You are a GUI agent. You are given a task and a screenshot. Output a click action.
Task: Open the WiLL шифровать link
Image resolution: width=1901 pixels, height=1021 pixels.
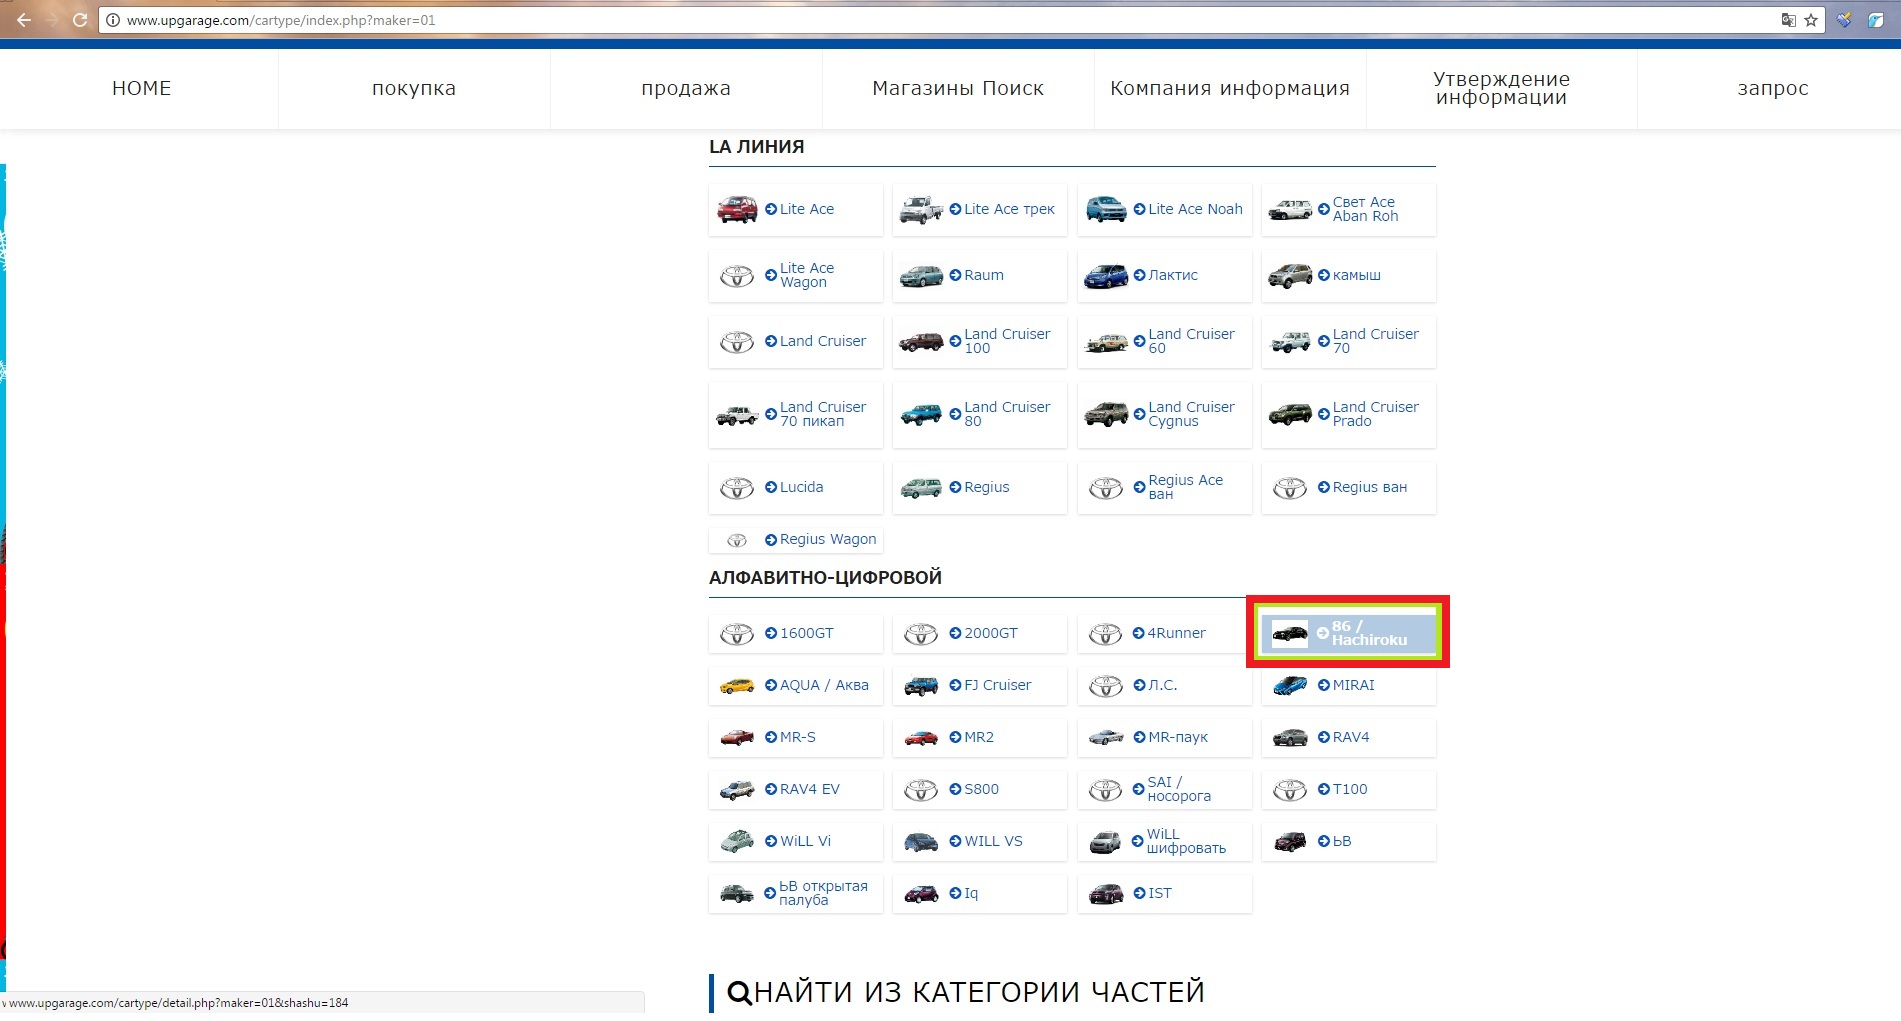pyautogui.click(x=1186, y=841)
